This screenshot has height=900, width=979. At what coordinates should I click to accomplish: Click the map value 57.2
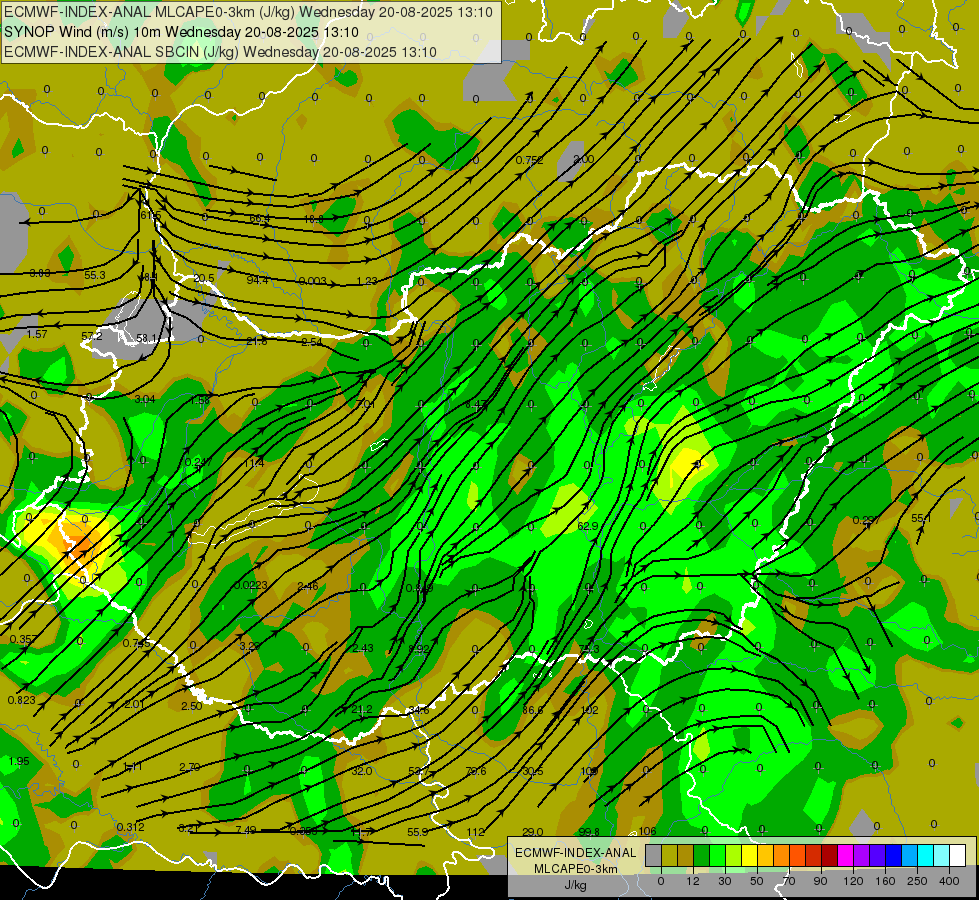[x=92, y=336]
